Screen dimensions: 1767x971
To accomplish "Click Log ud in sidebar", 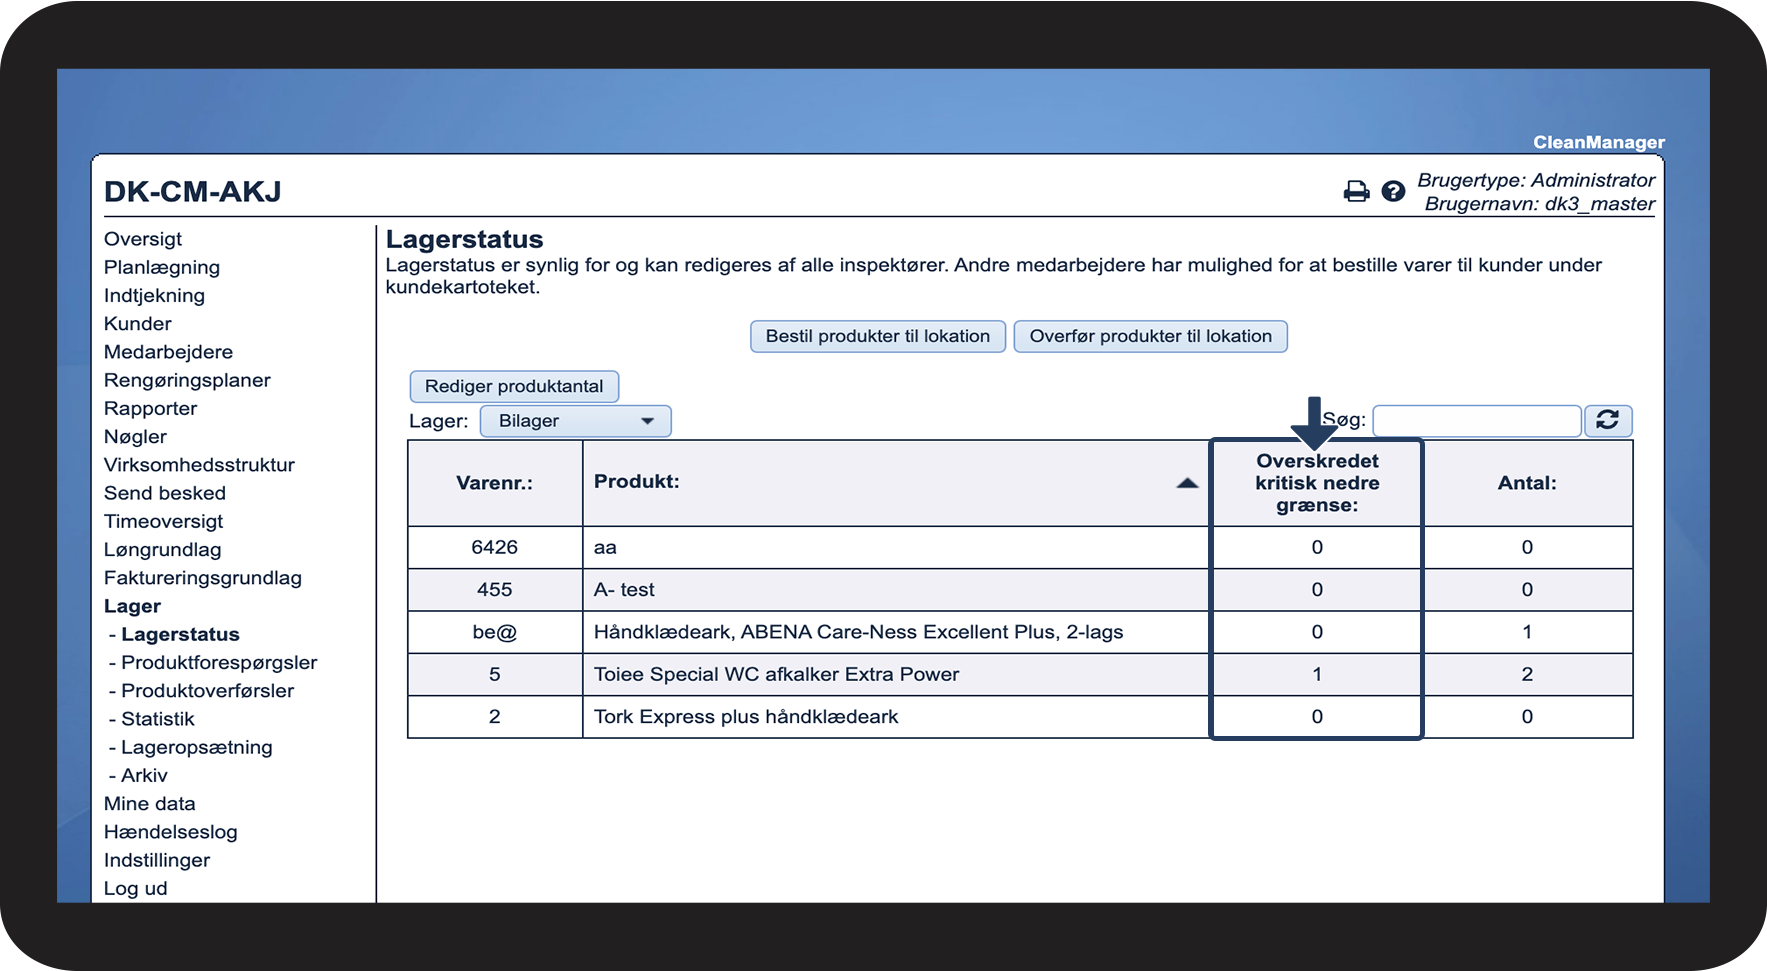I will (x=136, y=888).
